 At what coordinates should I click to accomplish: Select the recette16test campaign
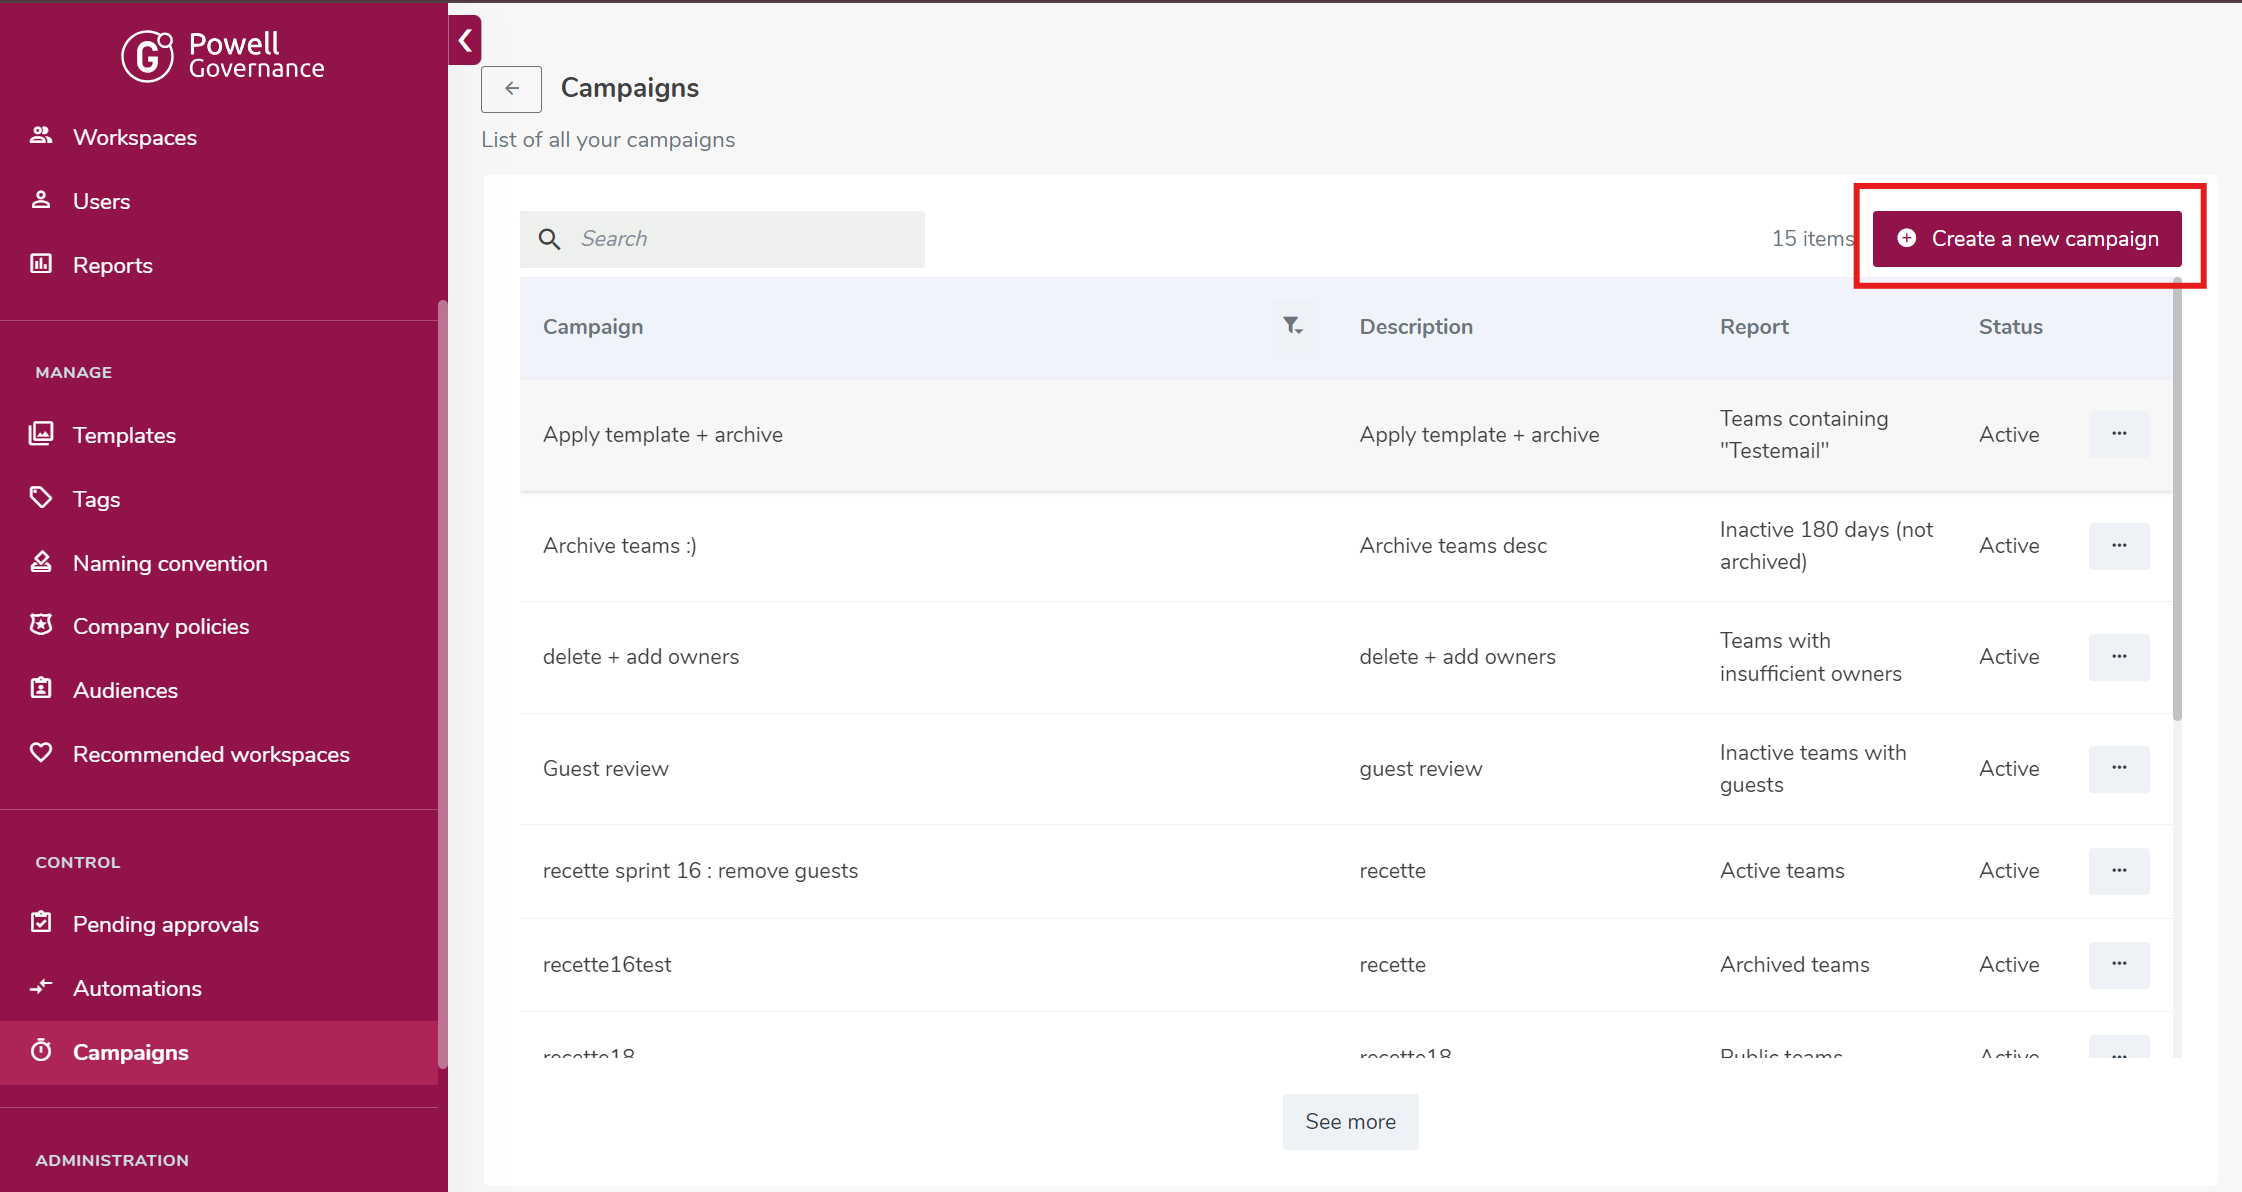tap(607, 965)
